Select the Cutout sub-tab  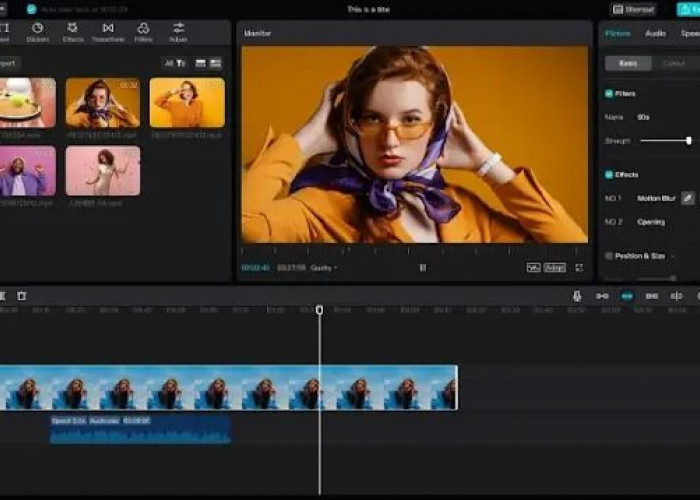click(674, 63)
